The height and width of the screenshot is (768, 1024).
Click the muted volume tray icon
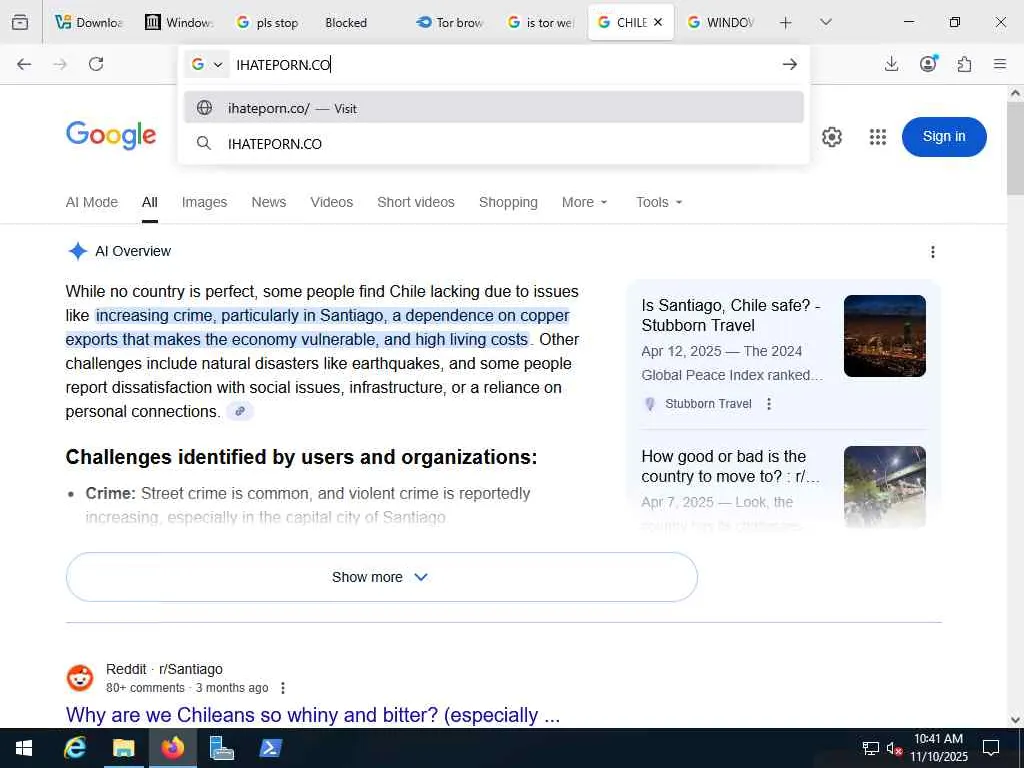893,748
